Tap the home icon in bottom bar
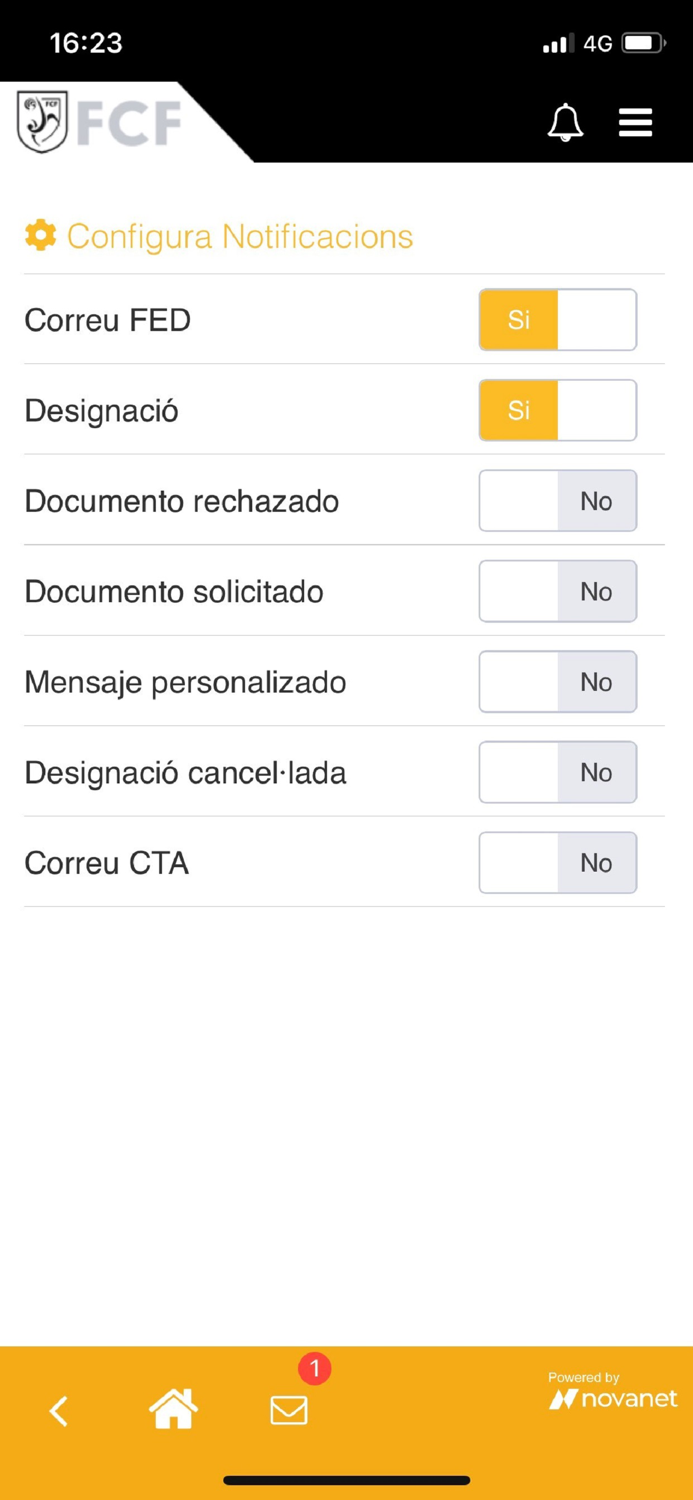This screenshot has width=693, height=1500. 173,1408
